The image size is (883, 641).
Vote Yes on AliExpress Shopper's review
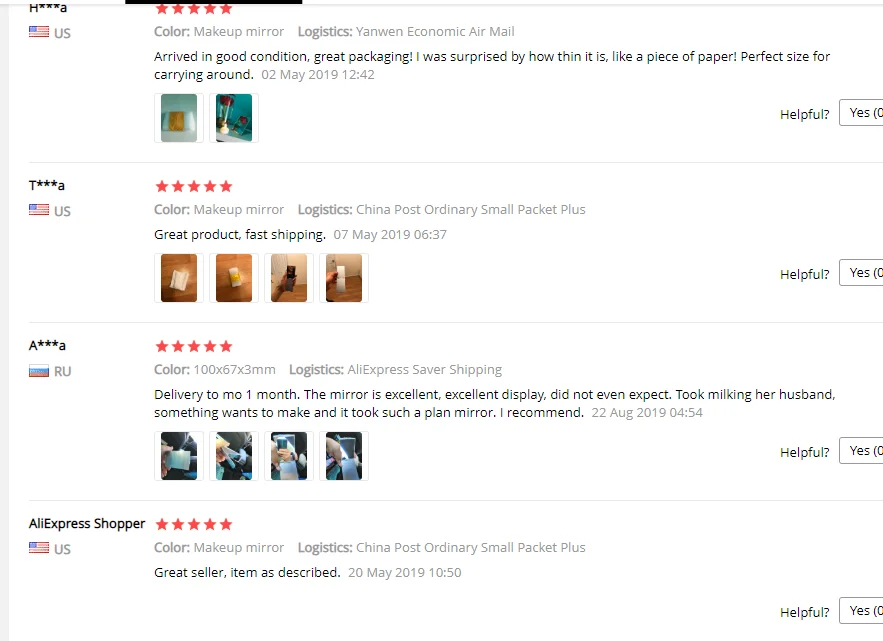861,611
